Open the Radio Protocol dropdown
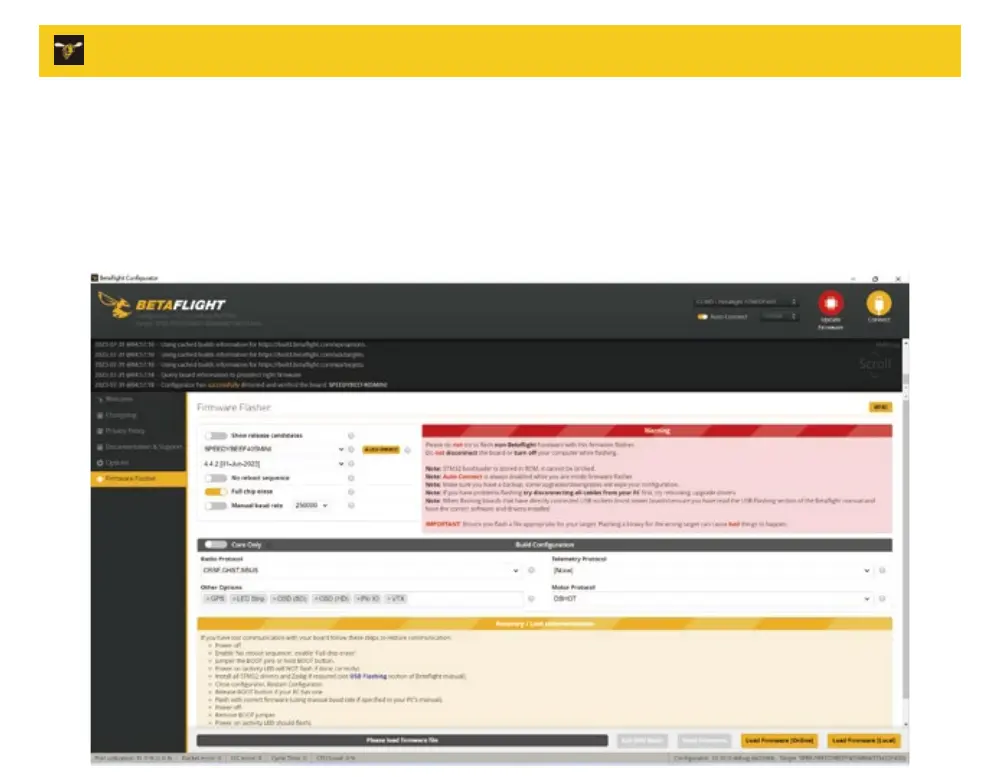 coord(361,570)
